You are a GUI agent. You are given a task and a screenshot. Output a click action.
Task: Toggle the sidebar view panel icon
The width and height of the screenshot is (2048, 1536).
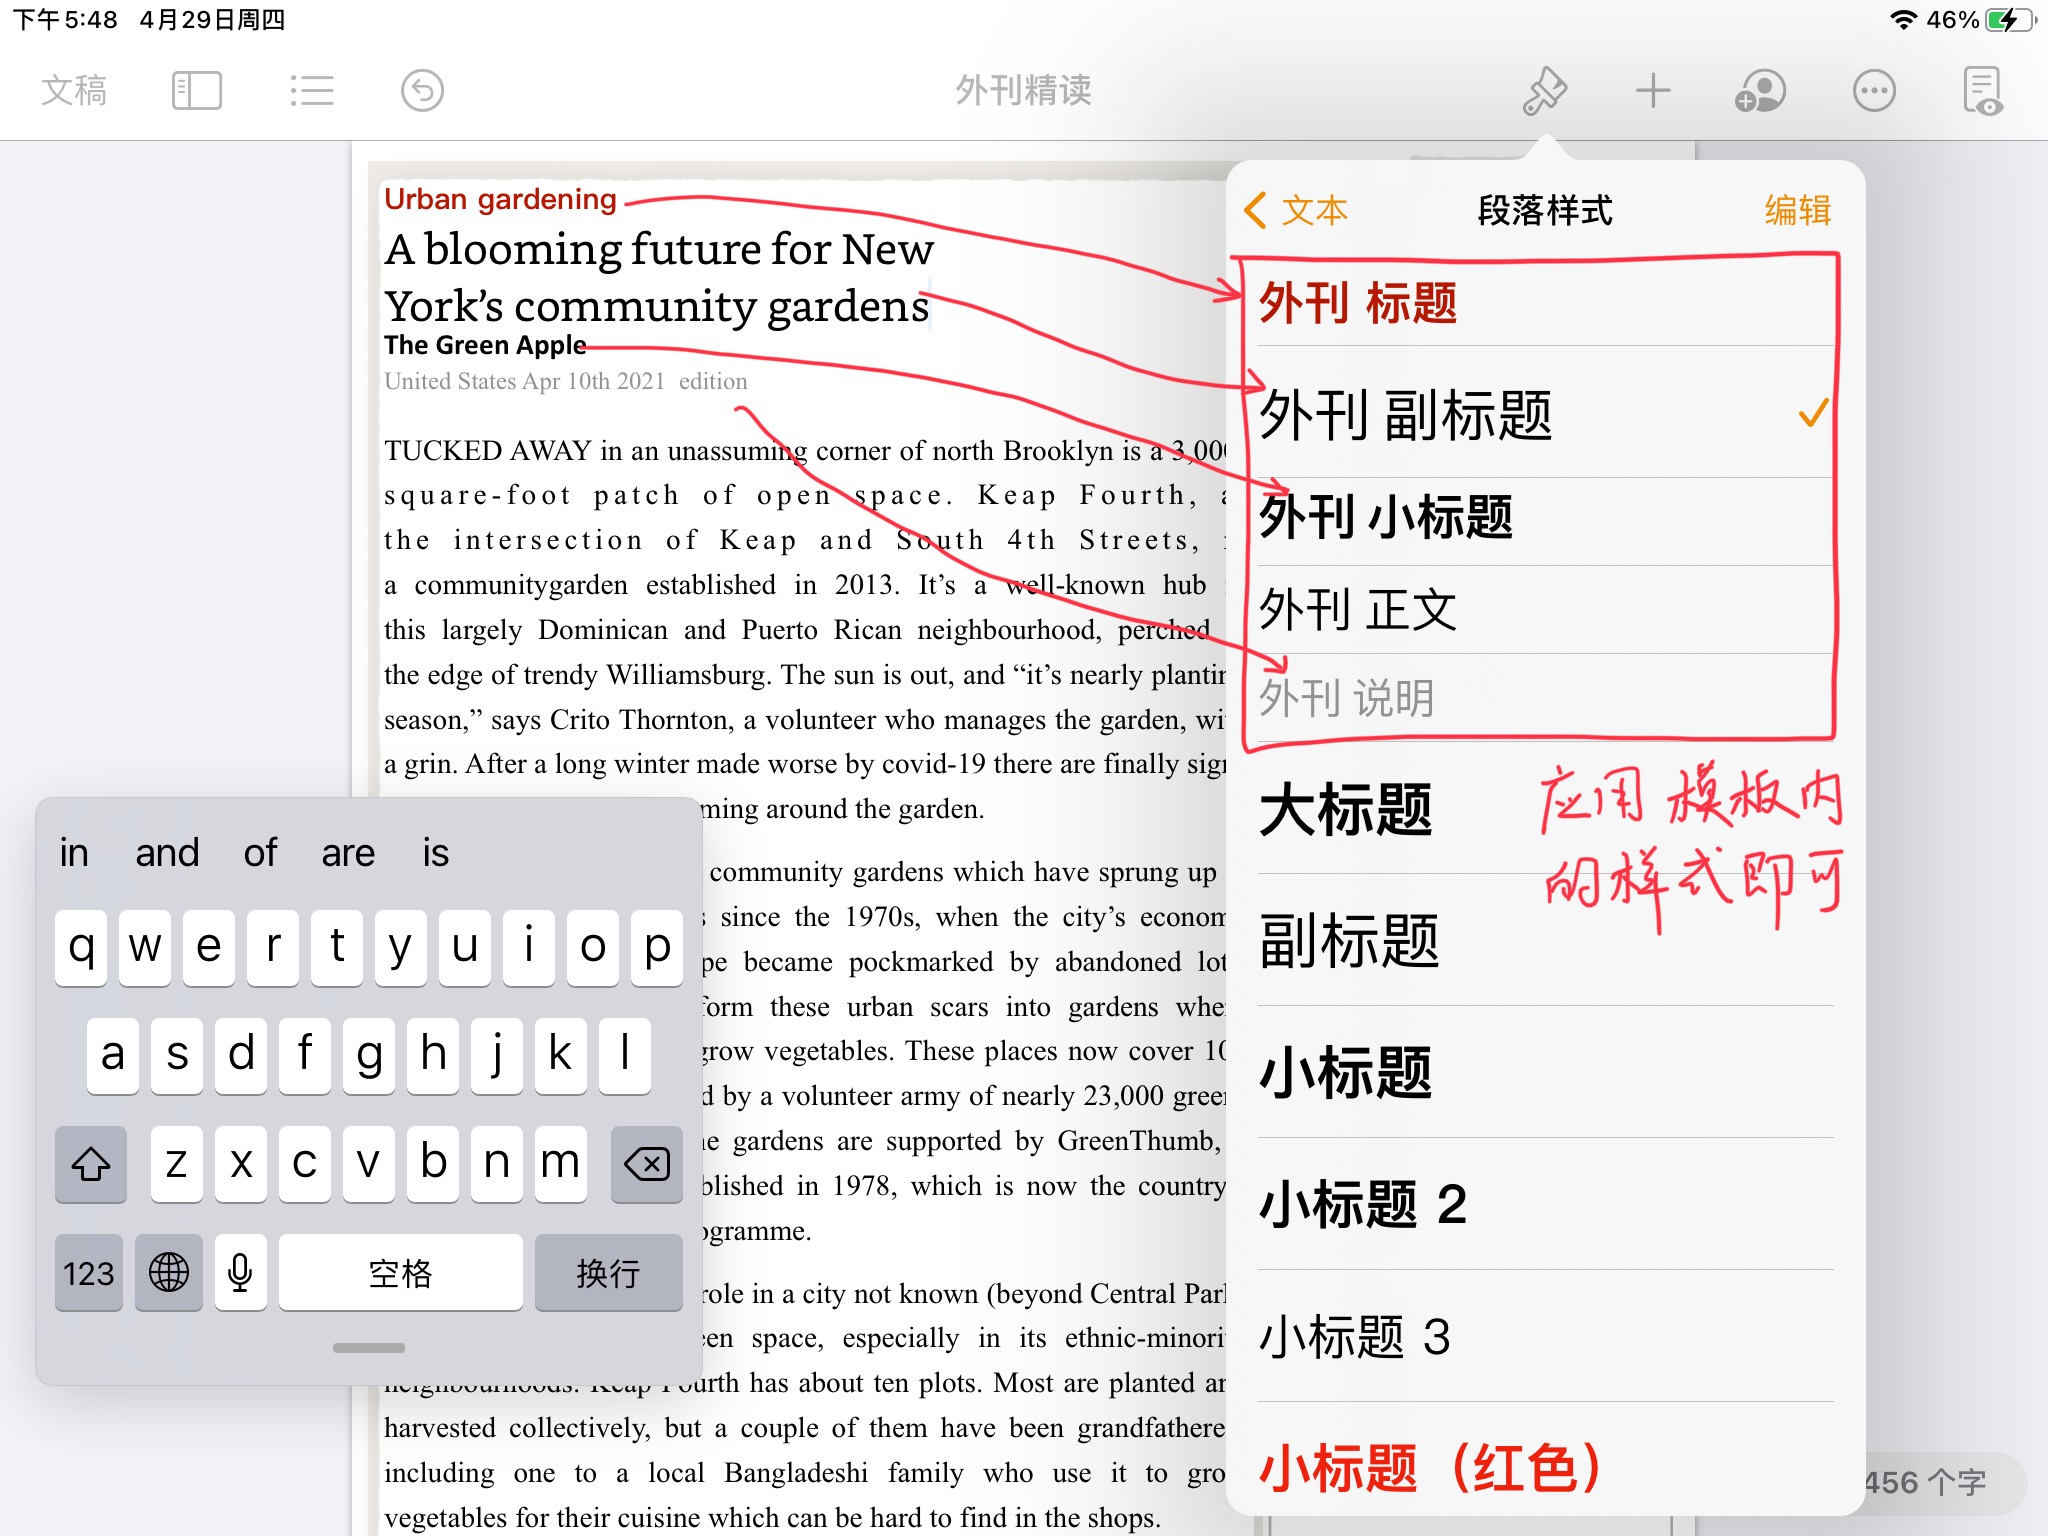(196, 91)
